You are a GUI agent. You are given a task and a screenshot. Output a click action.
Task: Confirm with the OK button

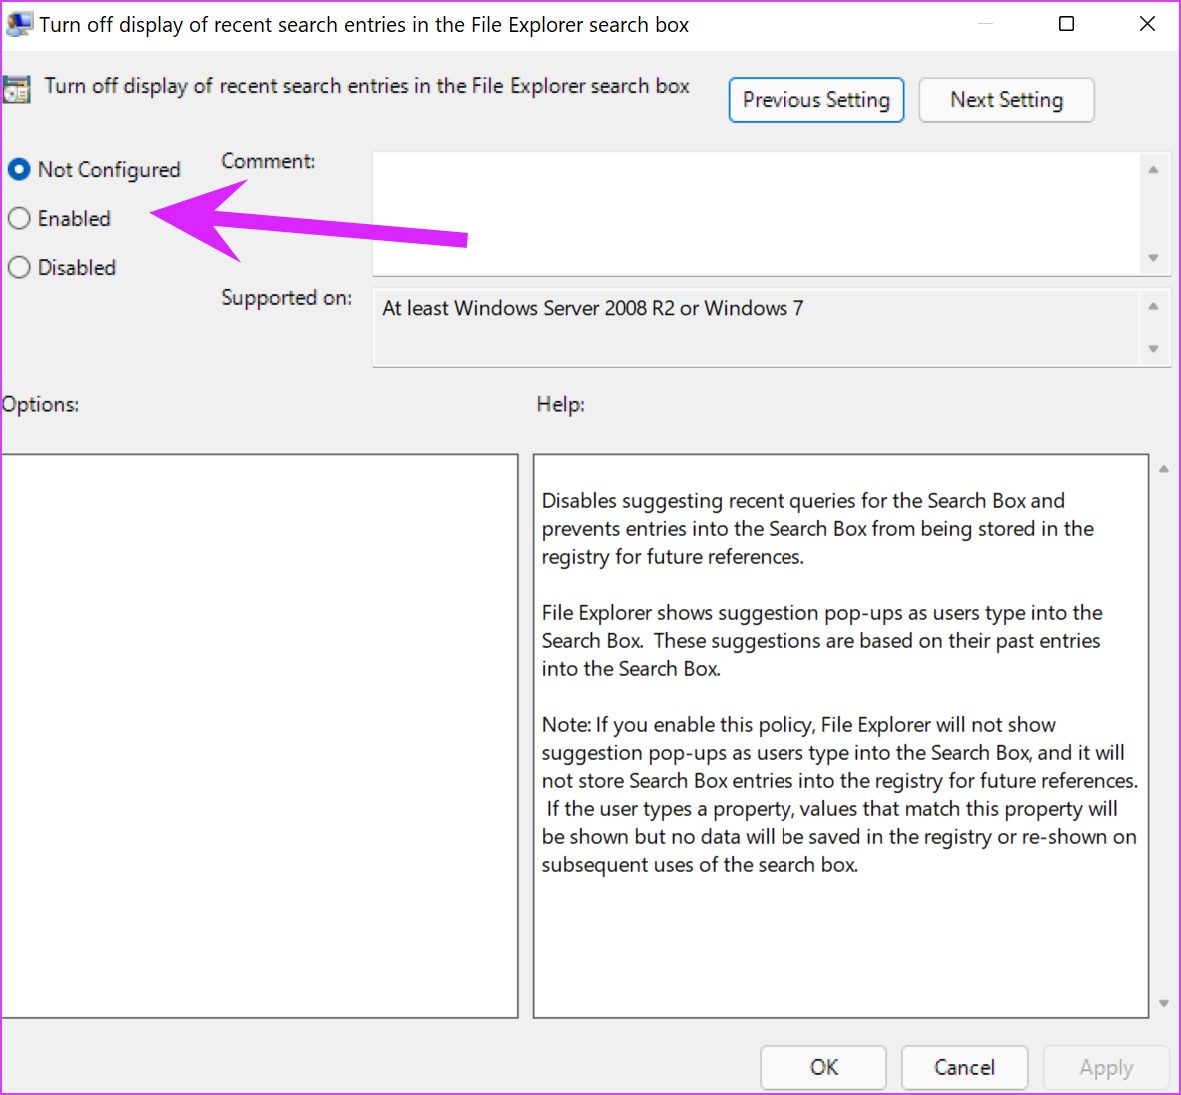pos(823,1066)
